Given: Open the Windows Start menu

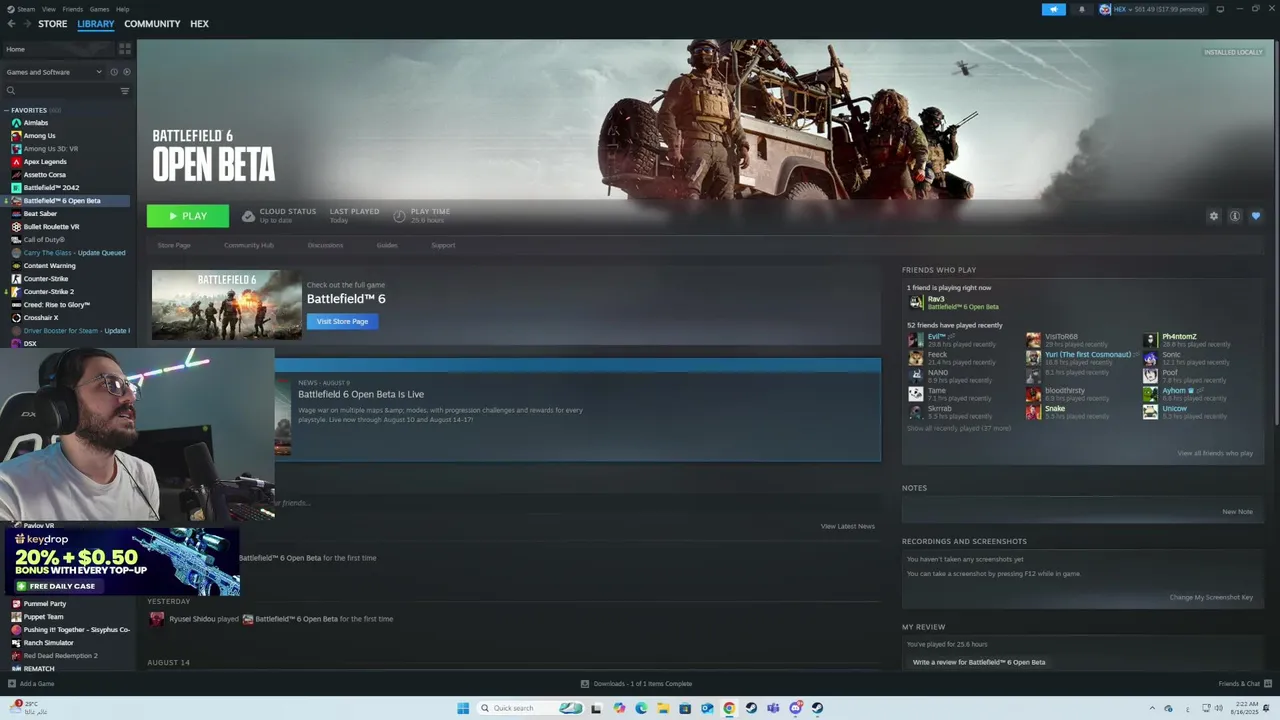Looking at the screenshot, I should (x=463, y=708).
